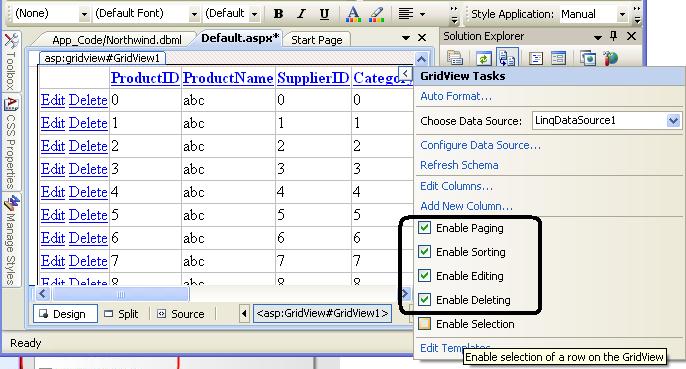Open the Toolbox side panel
686x369 pixels.
(x=11, y=61)
